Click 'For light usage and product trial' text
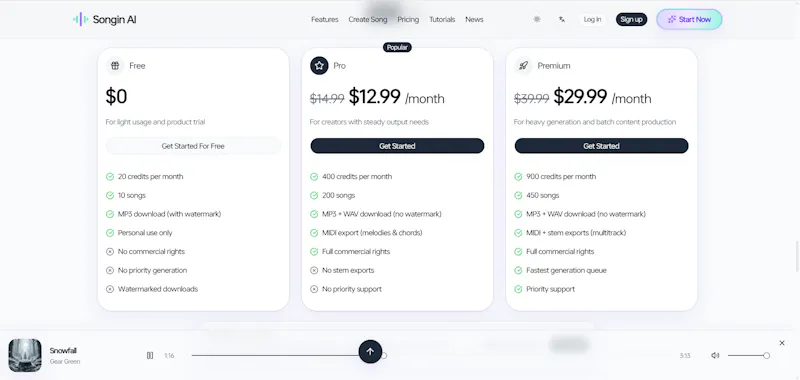Screen dimensions: 800x380 [x=155, y=122]
